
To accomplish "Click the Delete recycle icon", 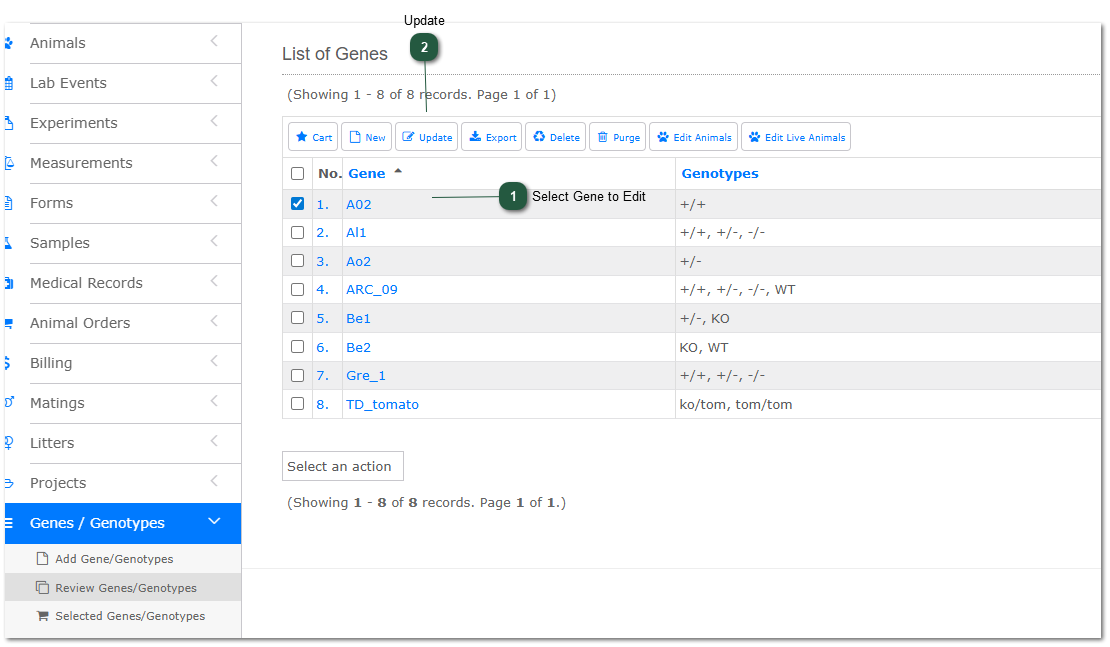I will 539,137.
